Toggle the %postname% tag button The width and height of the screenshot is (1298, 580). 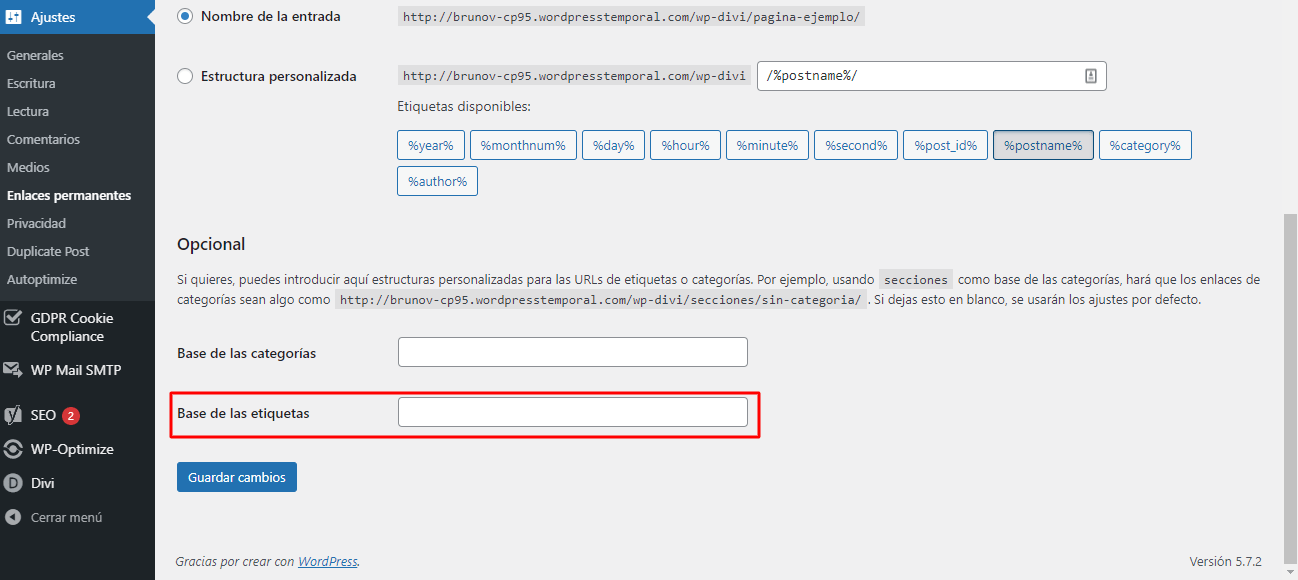[x=1043, y=145]
